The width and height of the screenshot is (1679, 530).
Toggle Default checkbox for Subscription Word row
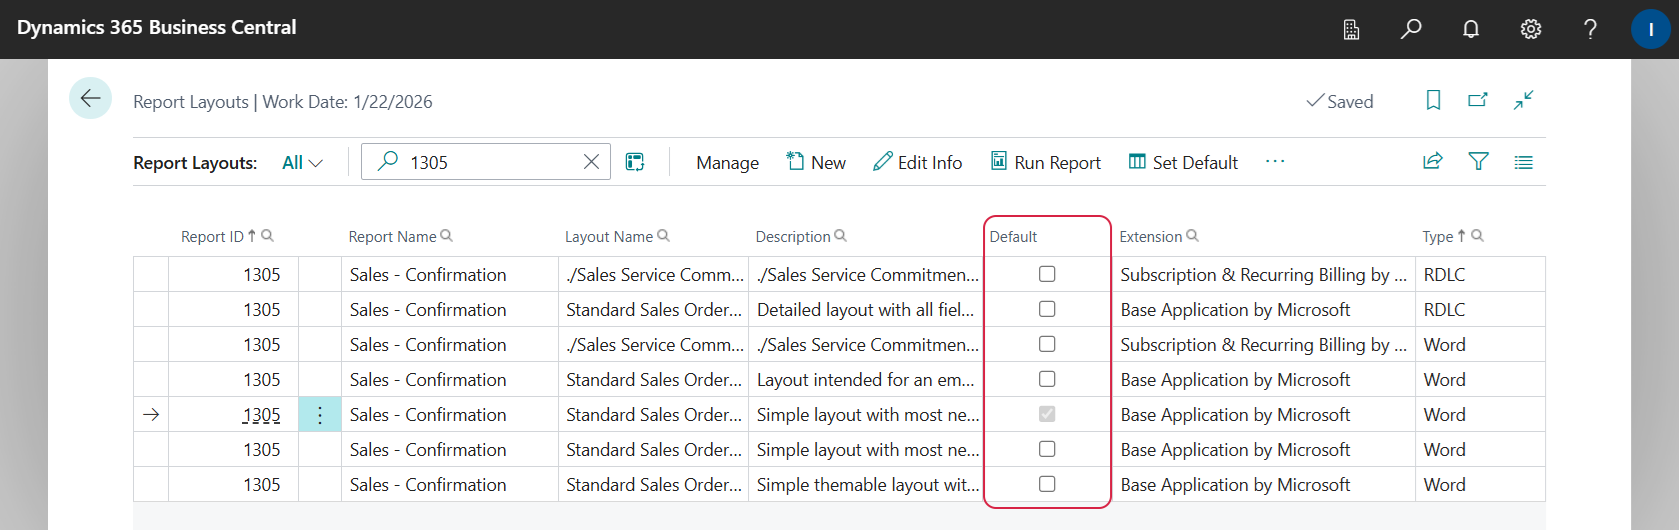coord(1047,344)
